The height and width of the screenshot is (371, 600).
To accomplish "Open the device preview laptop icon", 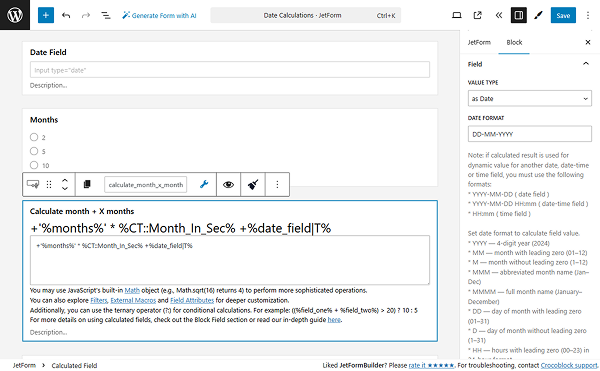I will [x=457, y=15].
